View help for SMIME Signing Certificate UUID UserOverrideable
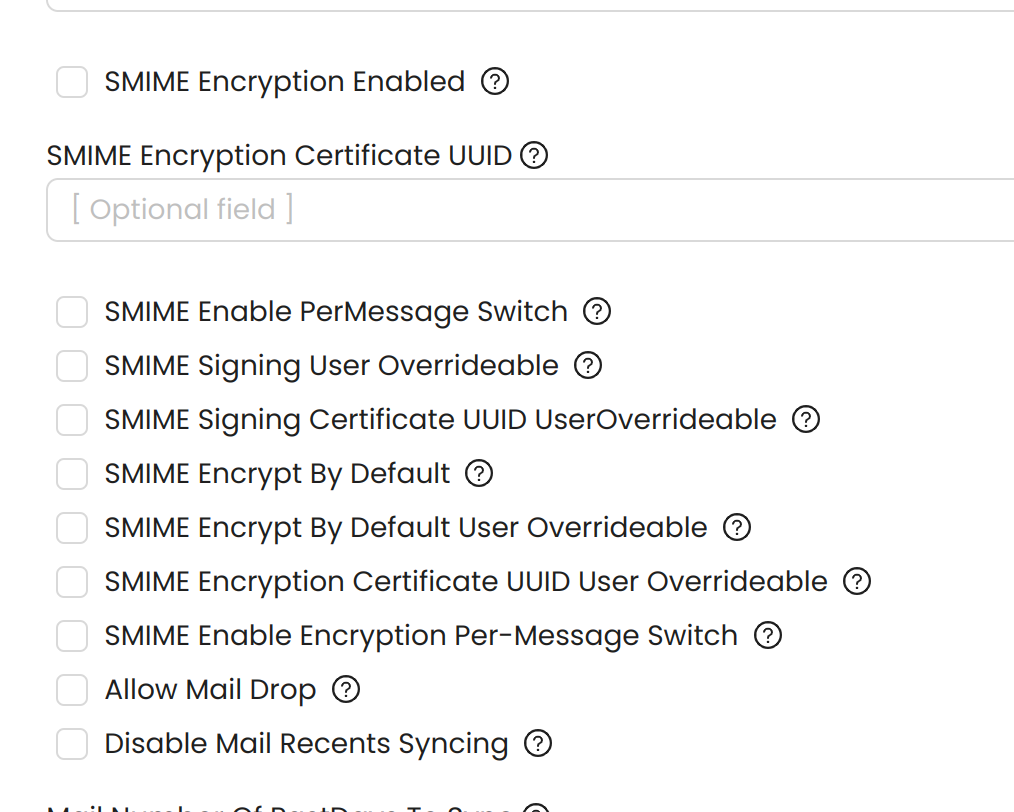 [x=806, y=419]
